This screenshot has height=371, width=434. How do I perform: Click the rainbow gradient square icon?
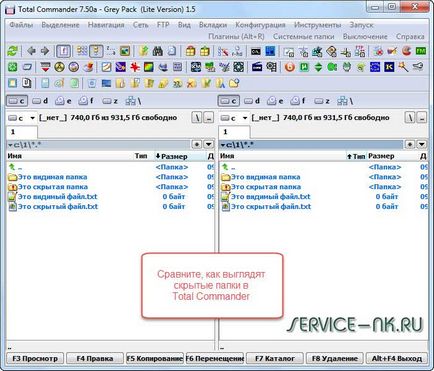click(x=149, y=67)
